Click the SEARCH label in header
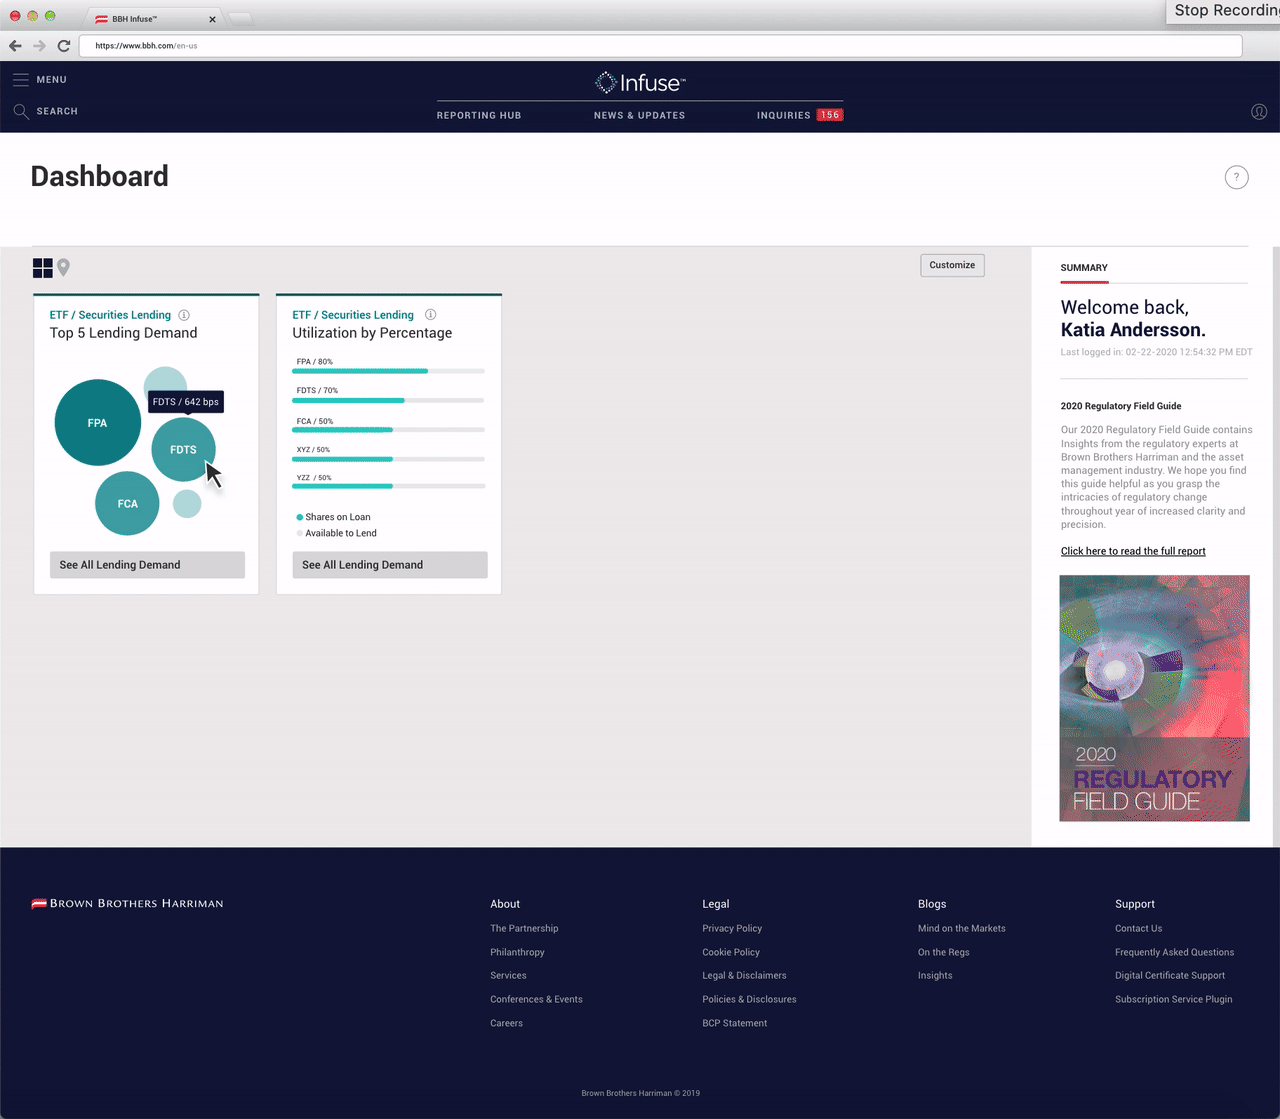This screenshot has width=1280, height=1119. click(x=57, y=111)
